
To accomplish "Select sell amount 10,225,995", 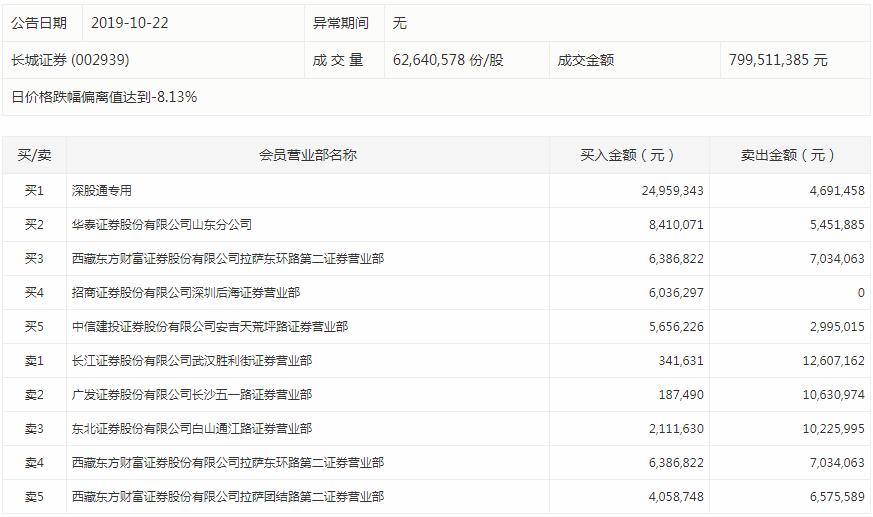I will click(x=833, y=429).
